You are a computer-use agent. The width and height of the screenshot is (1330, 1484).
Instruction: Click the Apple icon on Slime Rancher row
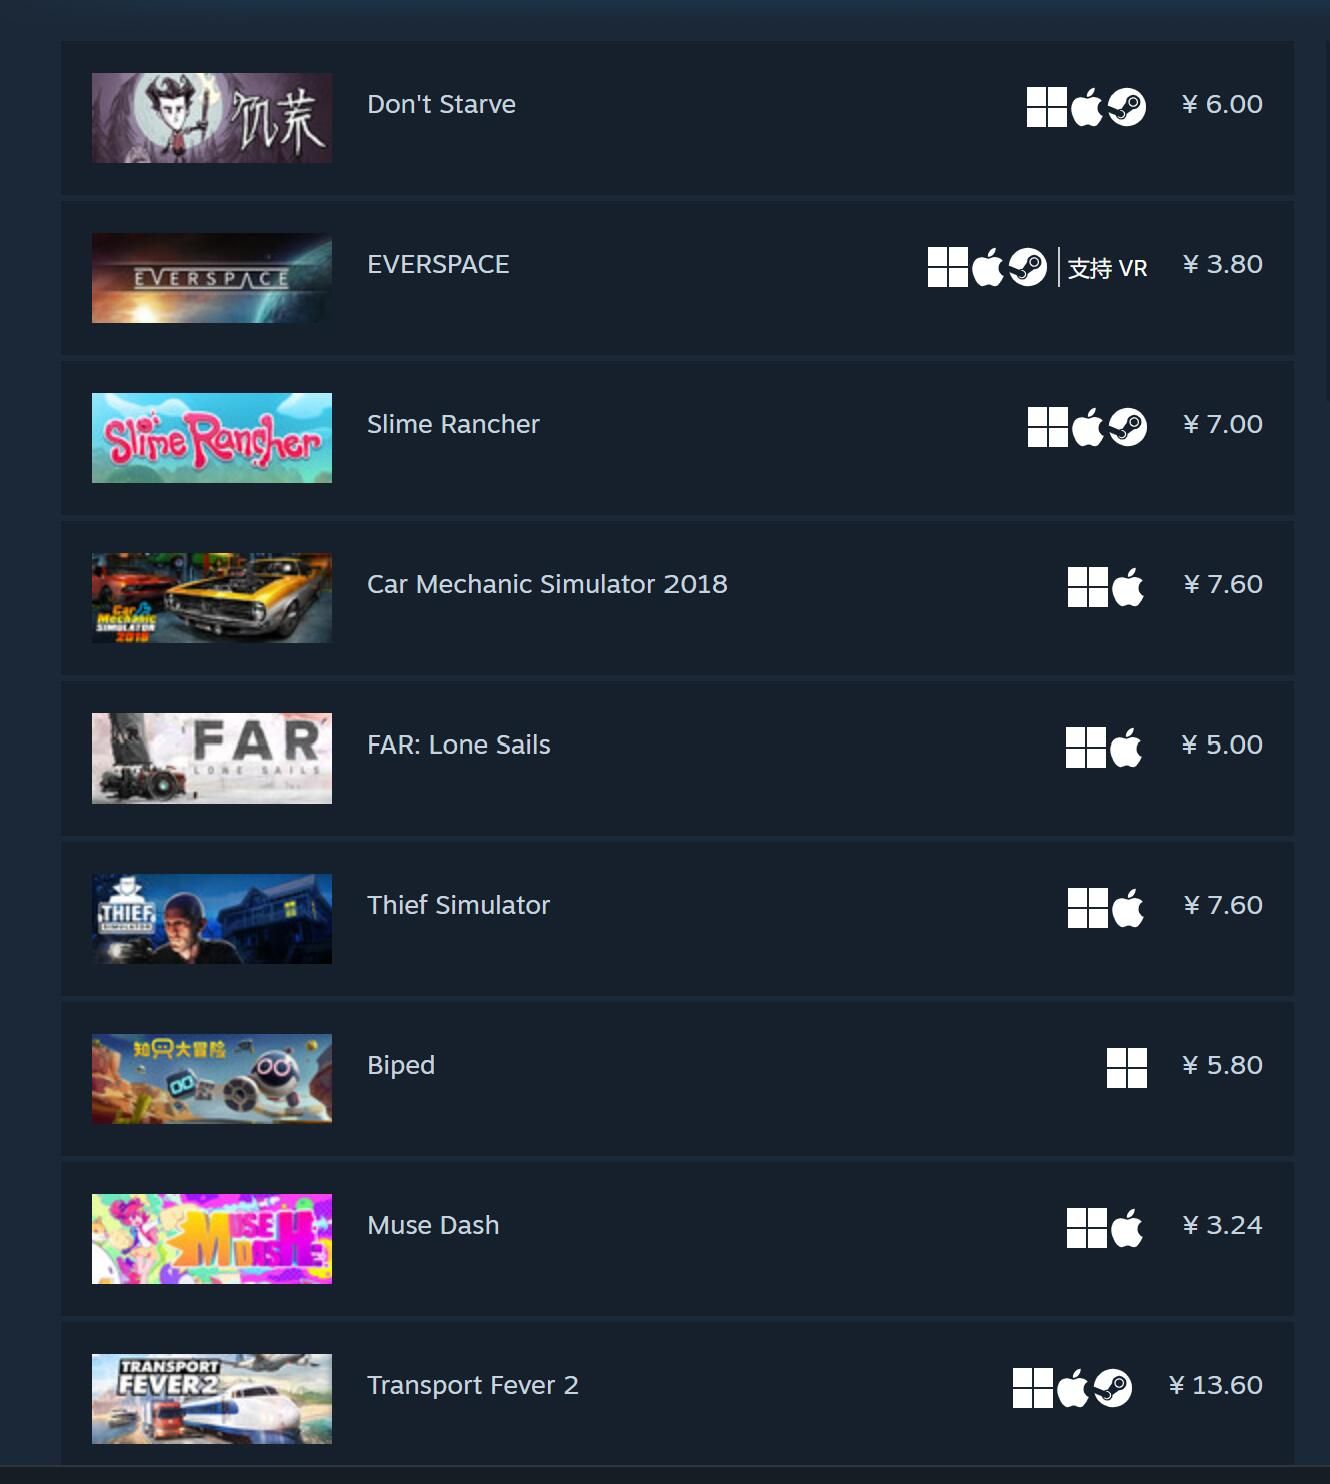(1087, 427)
